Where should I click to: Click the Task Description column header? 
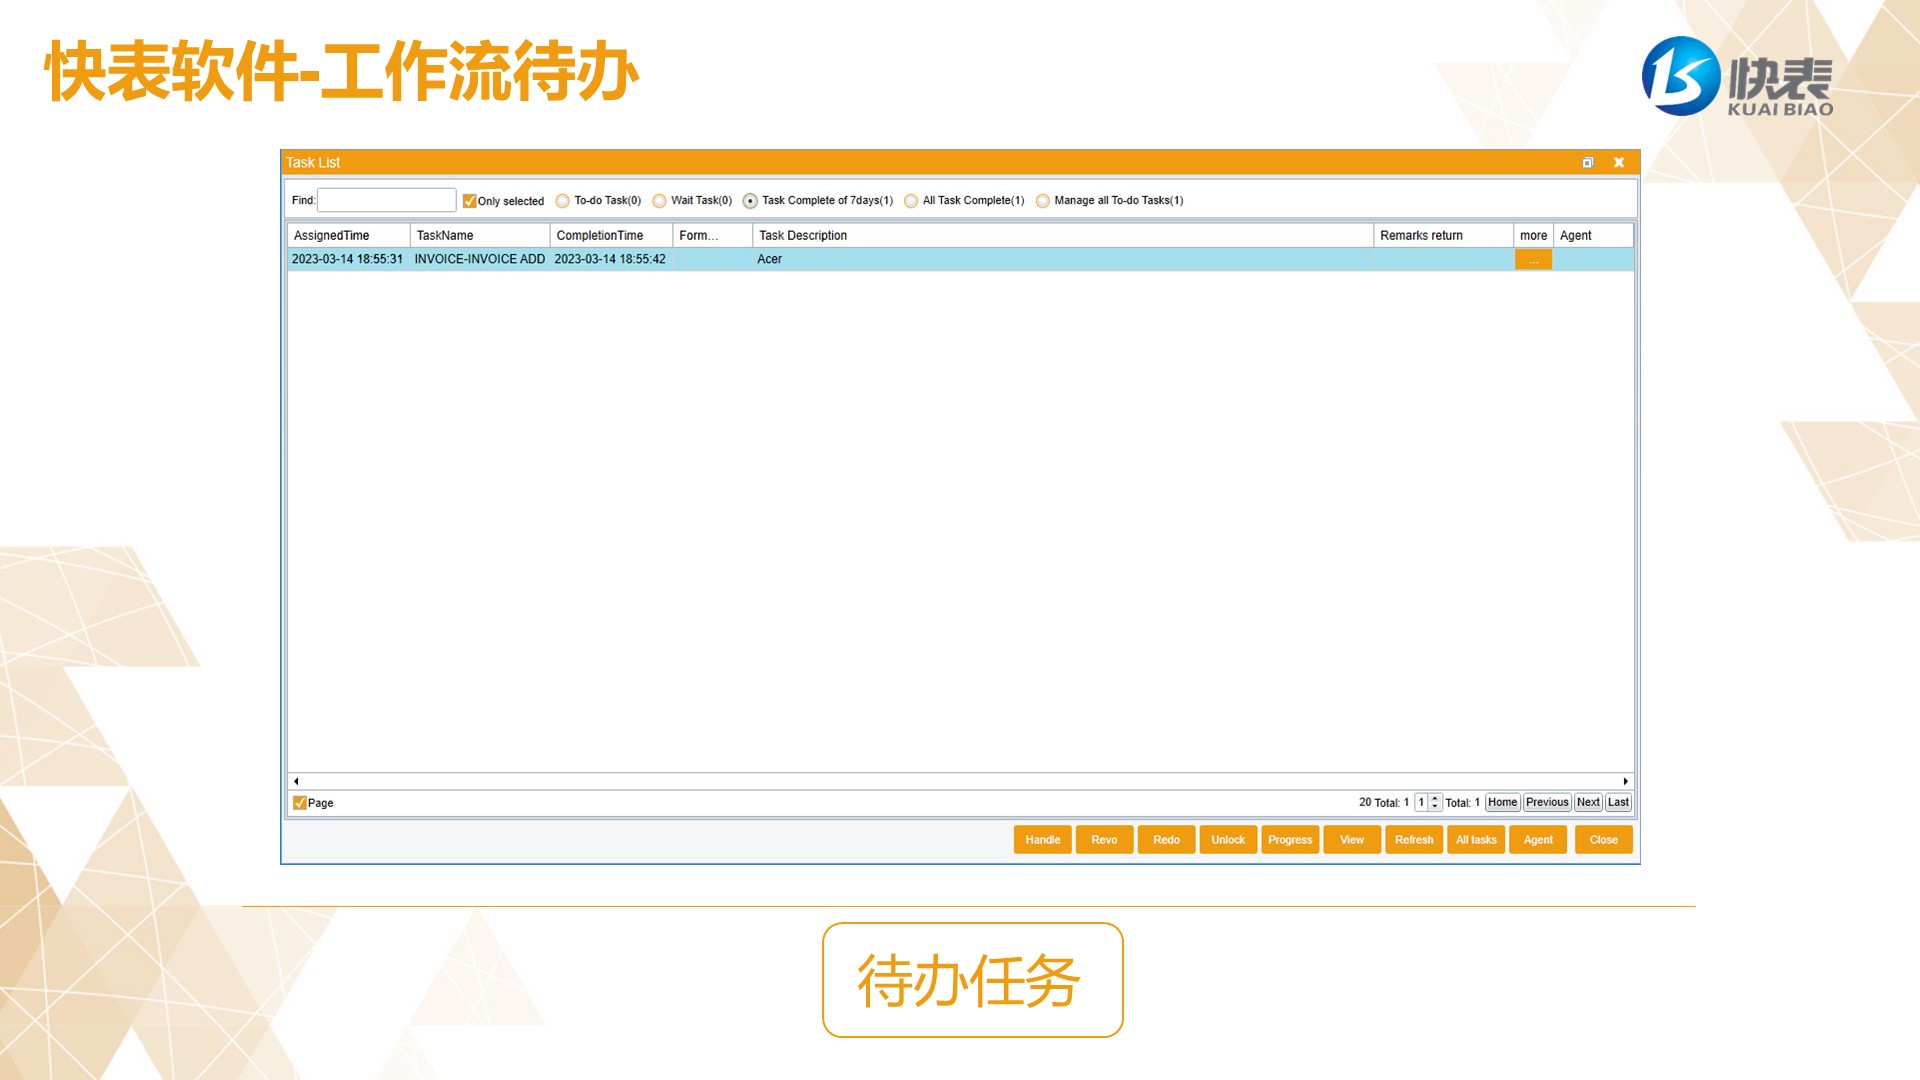click(x=1063, y=235)
